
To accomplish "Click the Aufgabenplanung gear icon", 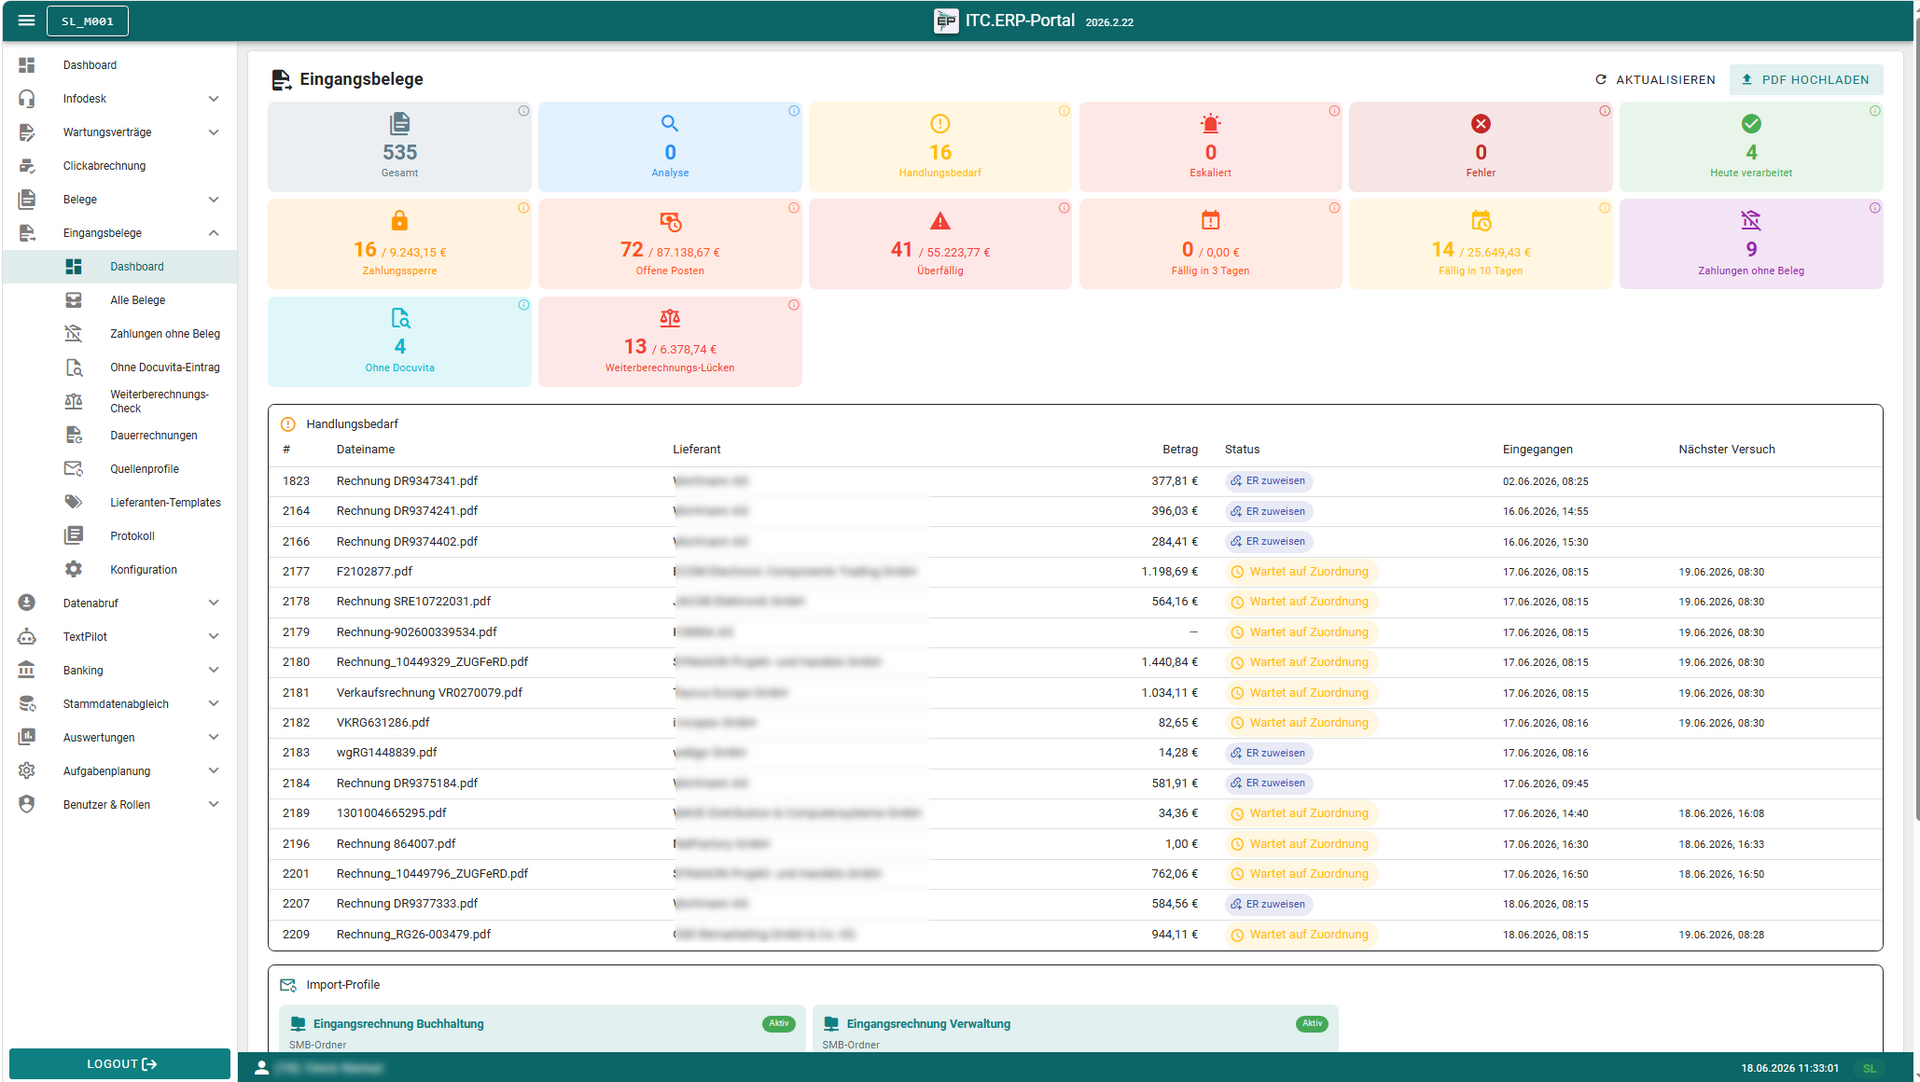I will 27,771.
